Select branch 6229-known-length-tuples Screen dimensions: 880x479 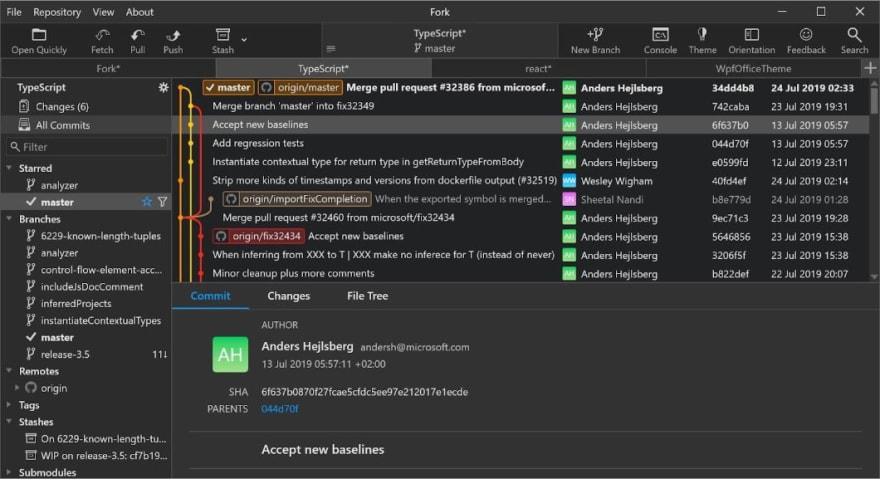(x=86, y=236)
